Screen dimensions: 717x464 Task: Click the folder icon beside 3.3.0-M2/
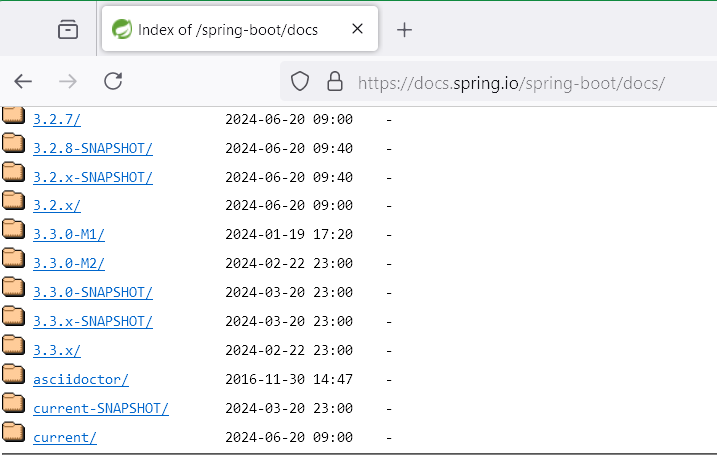click(13, 258)
